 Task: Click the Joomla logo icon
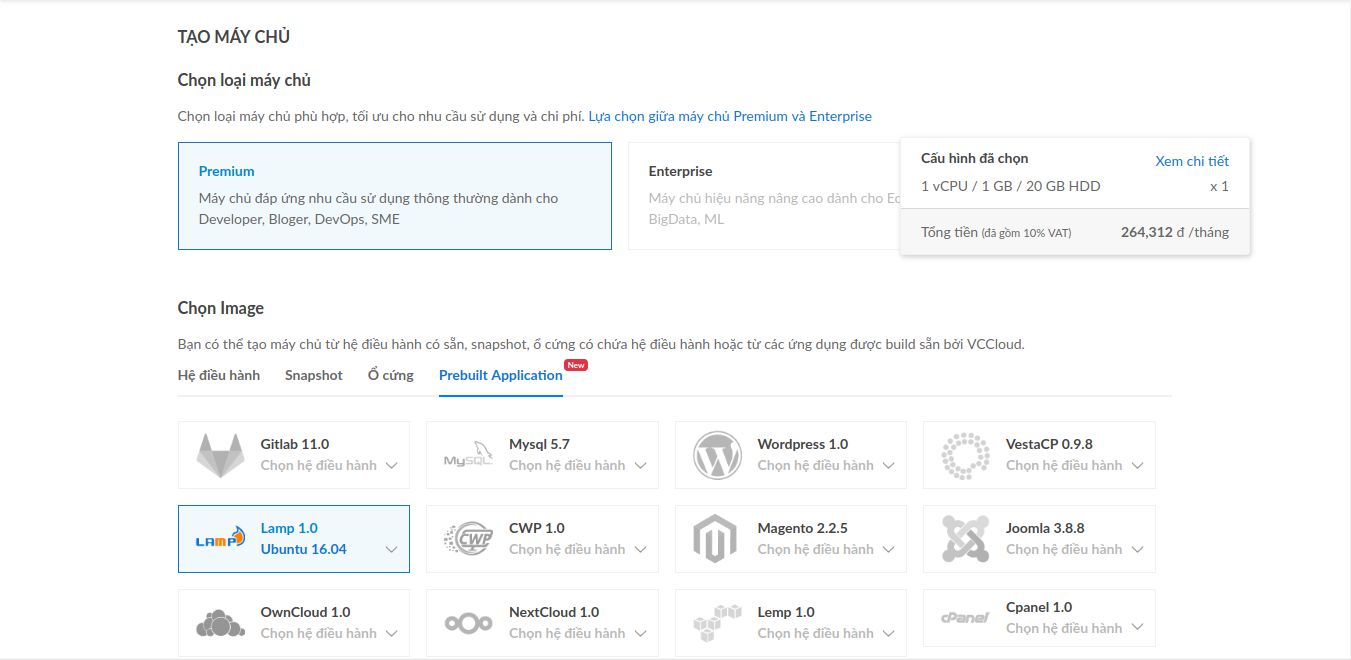coord(965,539)
